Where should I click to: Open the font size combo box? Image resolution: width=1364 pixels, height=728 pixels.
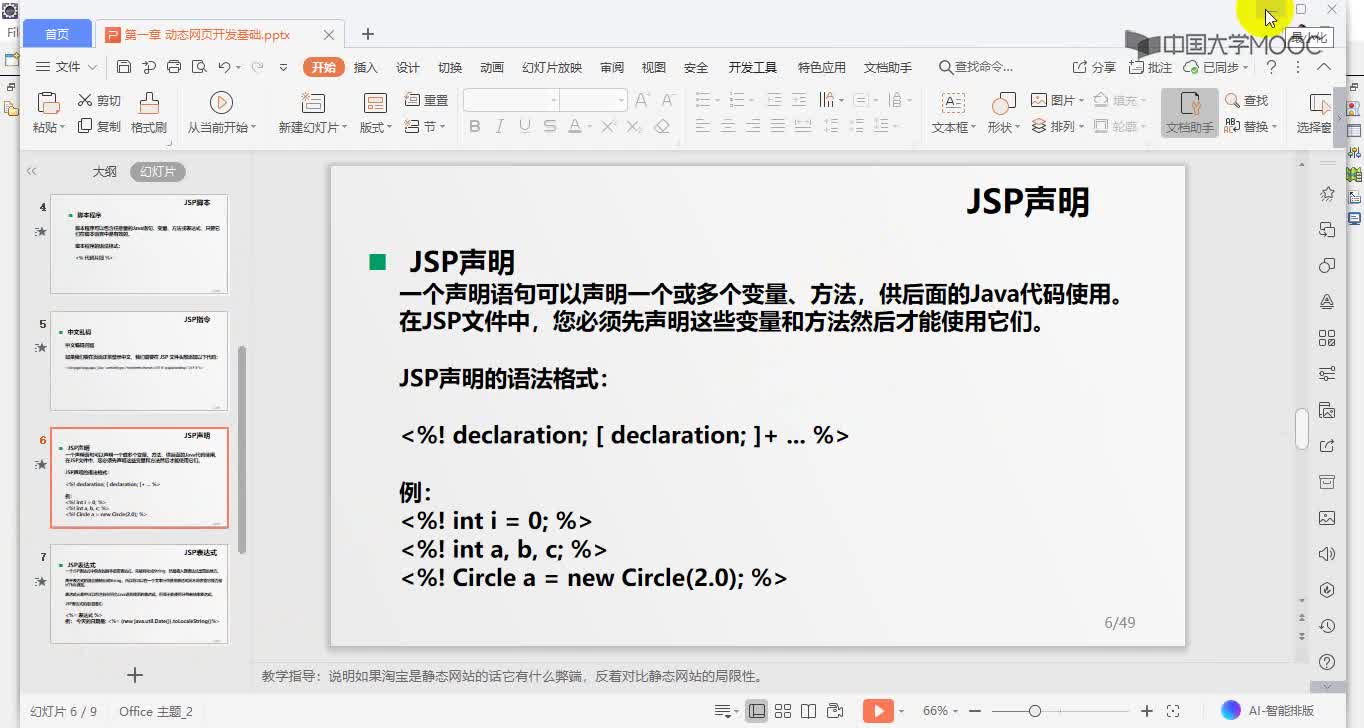tap(594, 100)
